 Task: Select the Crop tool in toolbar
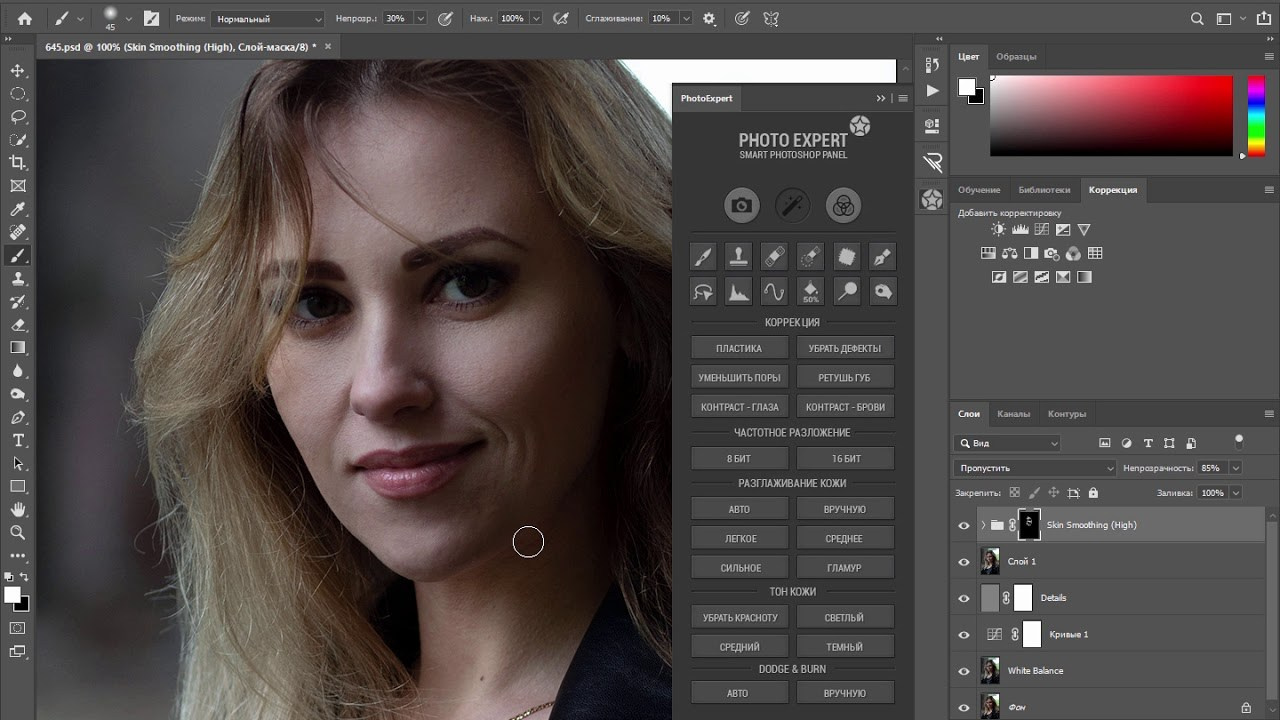(18, 163)
